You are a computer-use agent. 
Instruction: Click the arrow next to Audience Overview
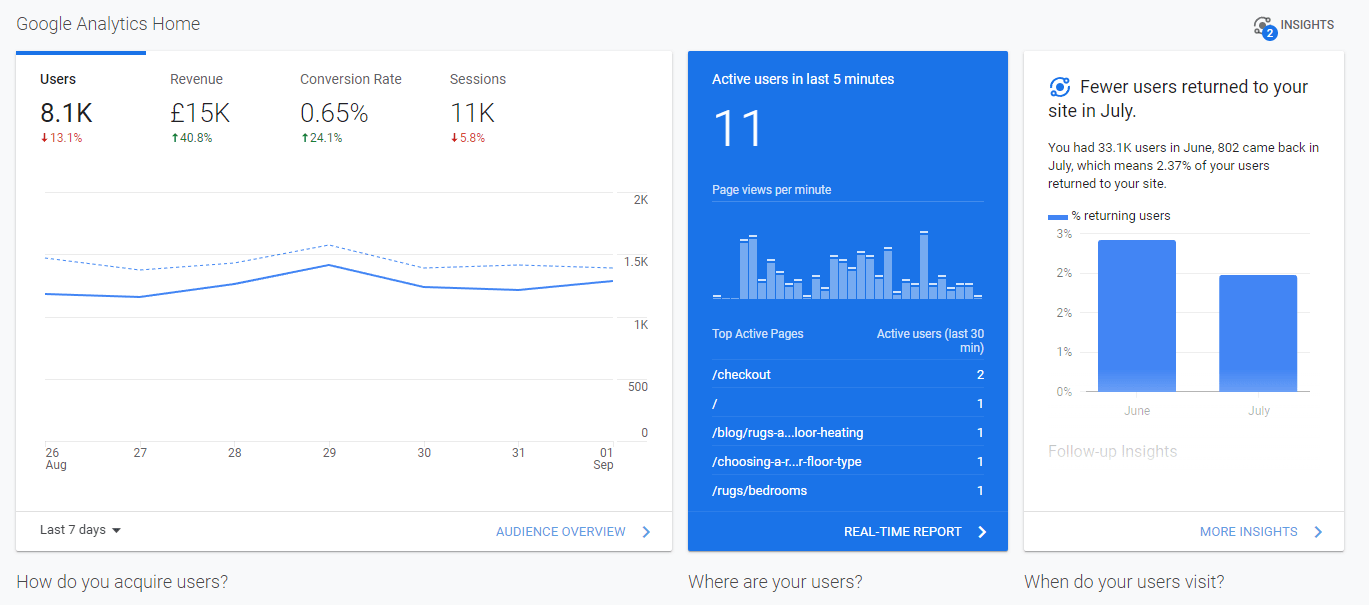646,532
